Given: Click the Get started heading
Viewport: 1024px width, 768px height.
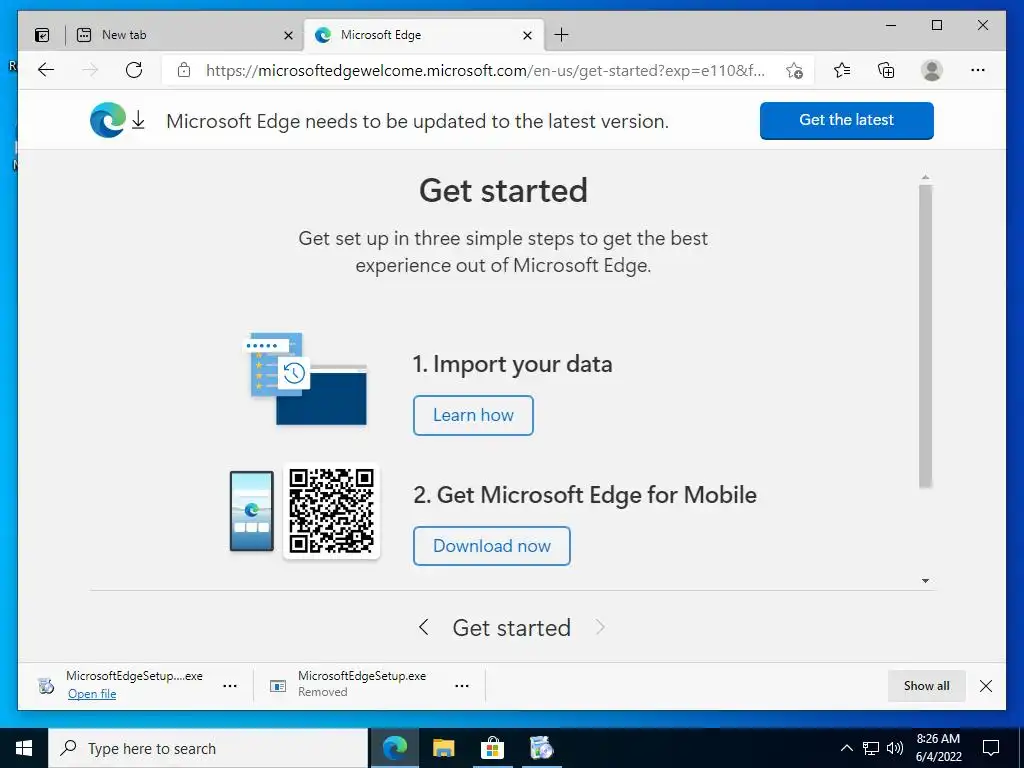Looking at the screenshot, I should tap(503, 191).
